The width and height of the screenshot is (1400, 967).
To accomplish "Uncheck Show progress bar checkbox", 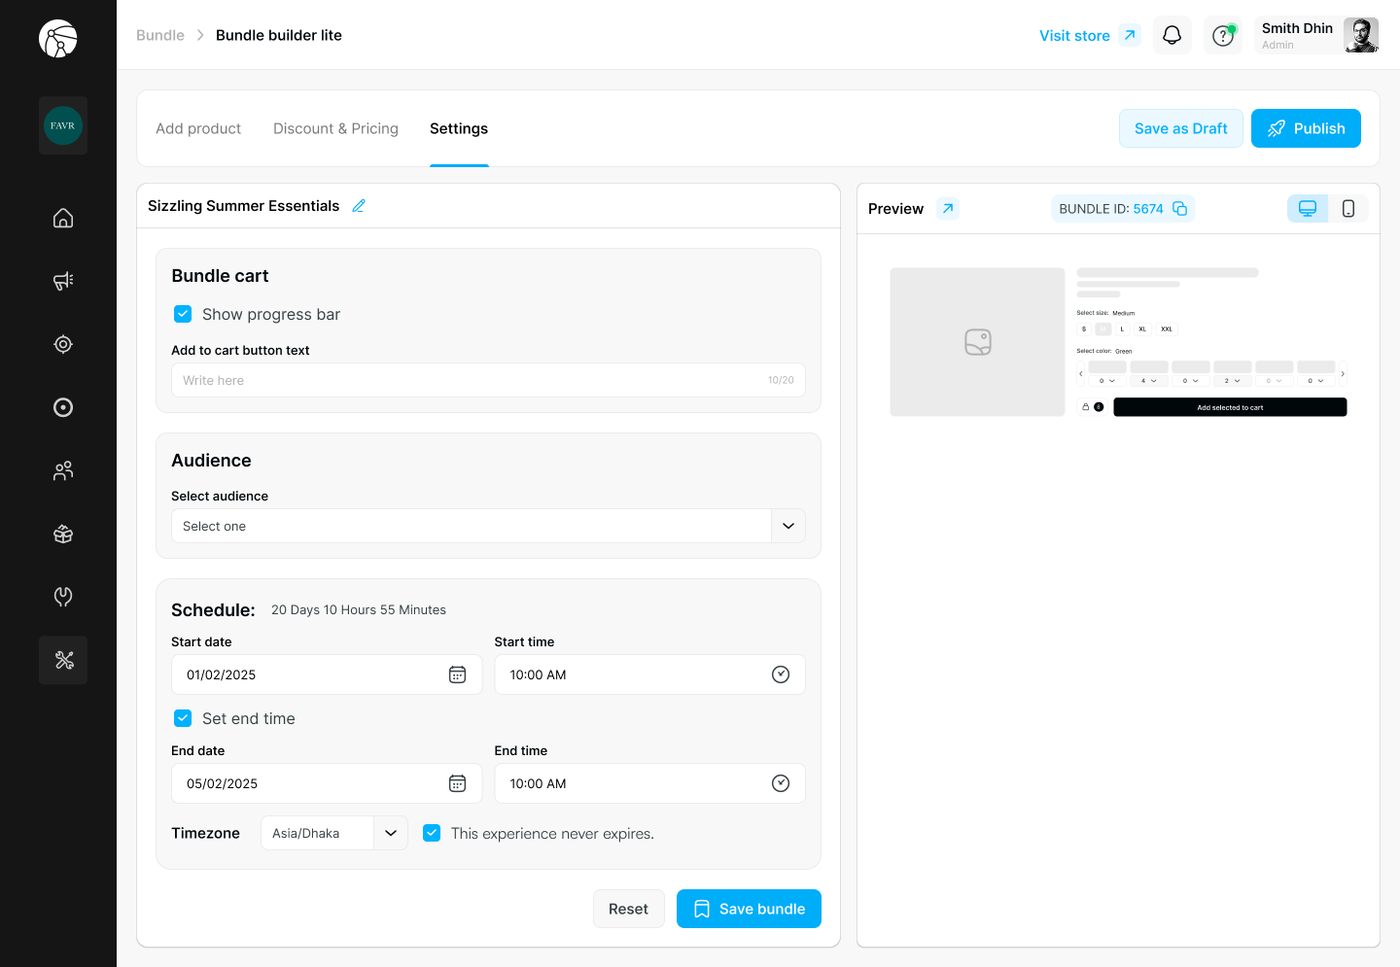I will click(183, 314).
